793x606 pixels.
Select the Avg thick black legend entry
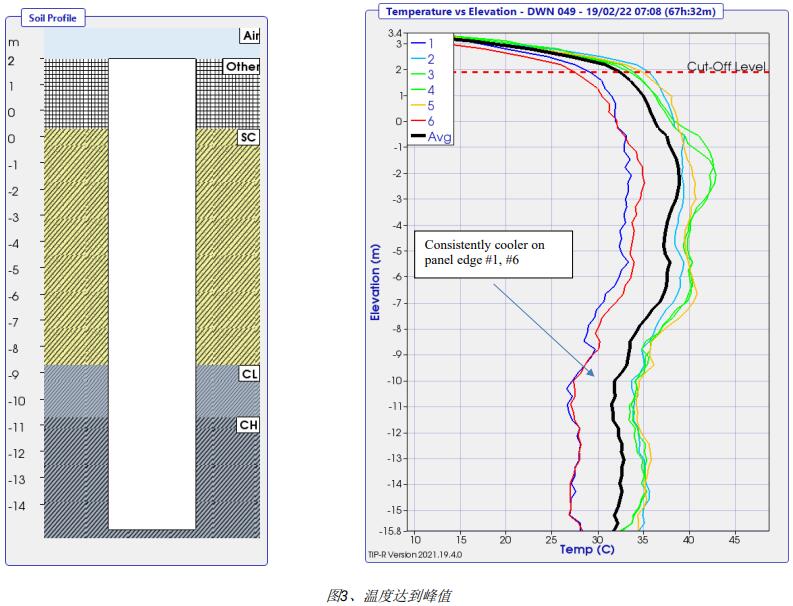coord(431,136)
